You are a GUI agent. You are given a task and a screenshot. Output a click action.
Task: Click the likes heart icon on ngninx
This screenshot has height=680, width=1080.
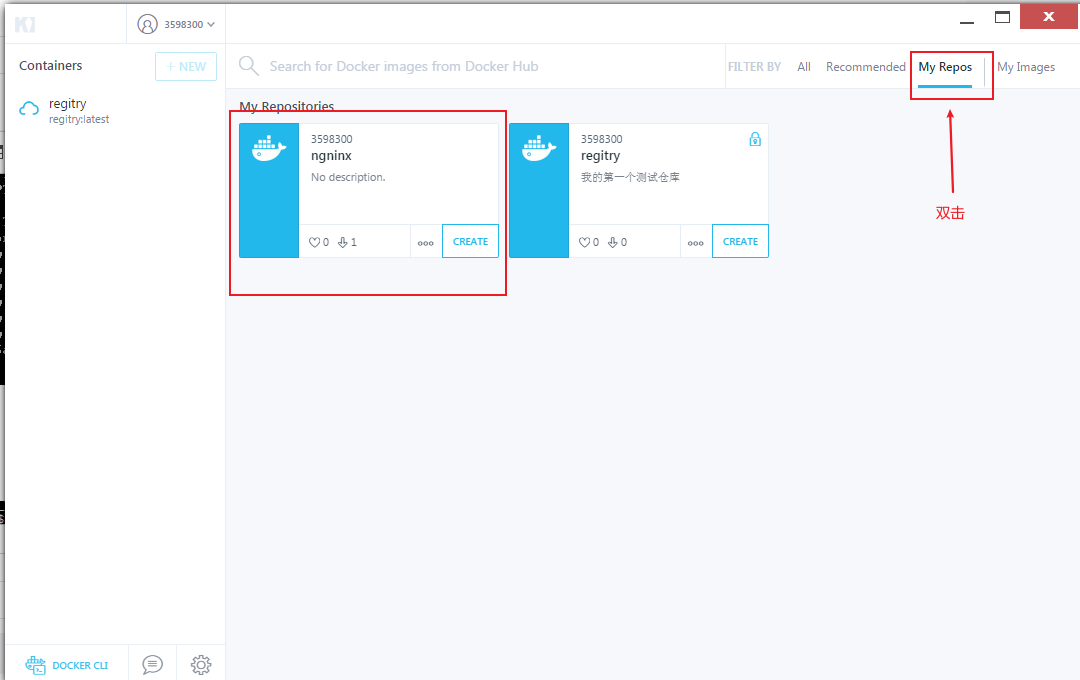point(314,243)
